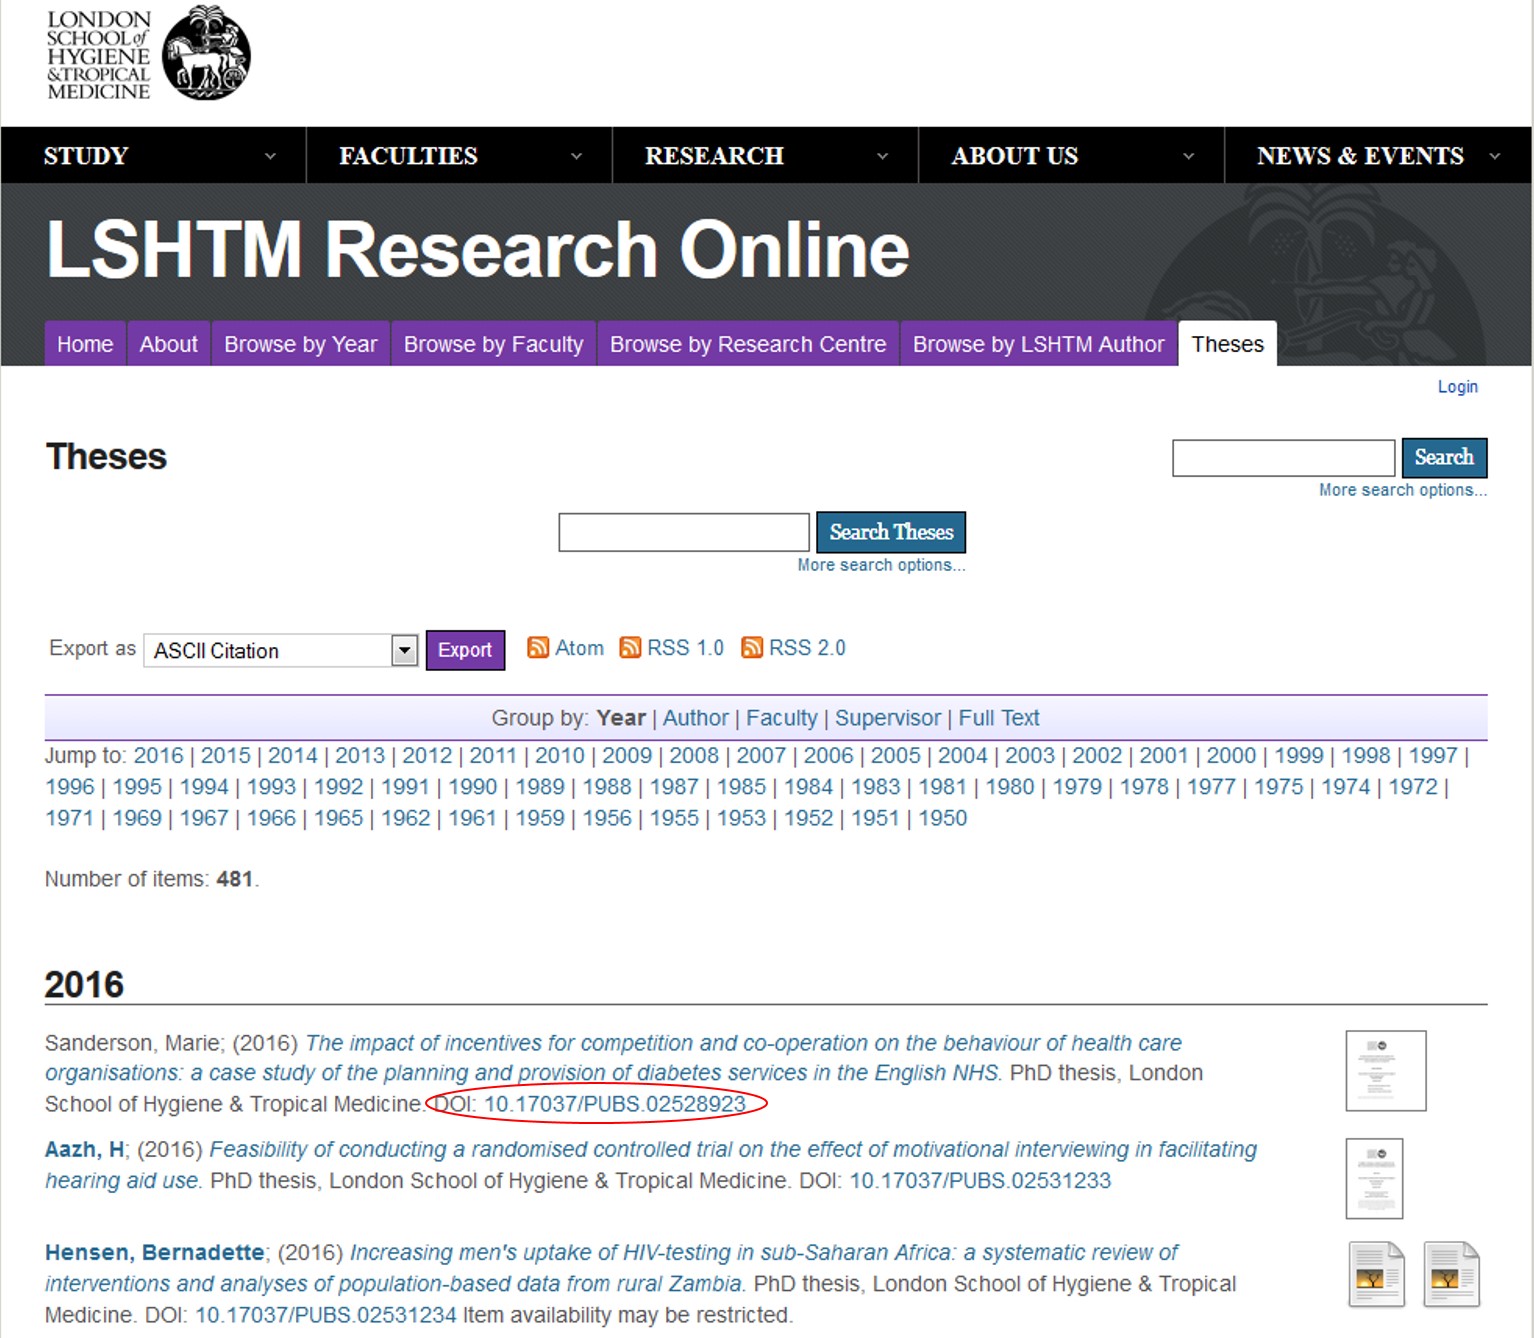Open Aazh thesis document thumbnail
The image size is (1534, 1338).
coord(1374,1178)
